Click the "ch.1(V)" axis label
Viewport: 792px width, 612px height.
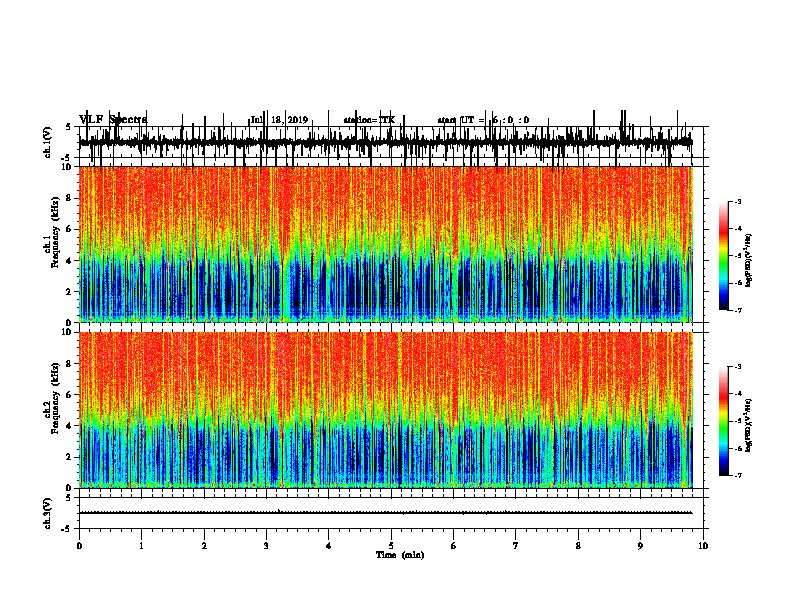pyautogui.click(x=47, y=142)
